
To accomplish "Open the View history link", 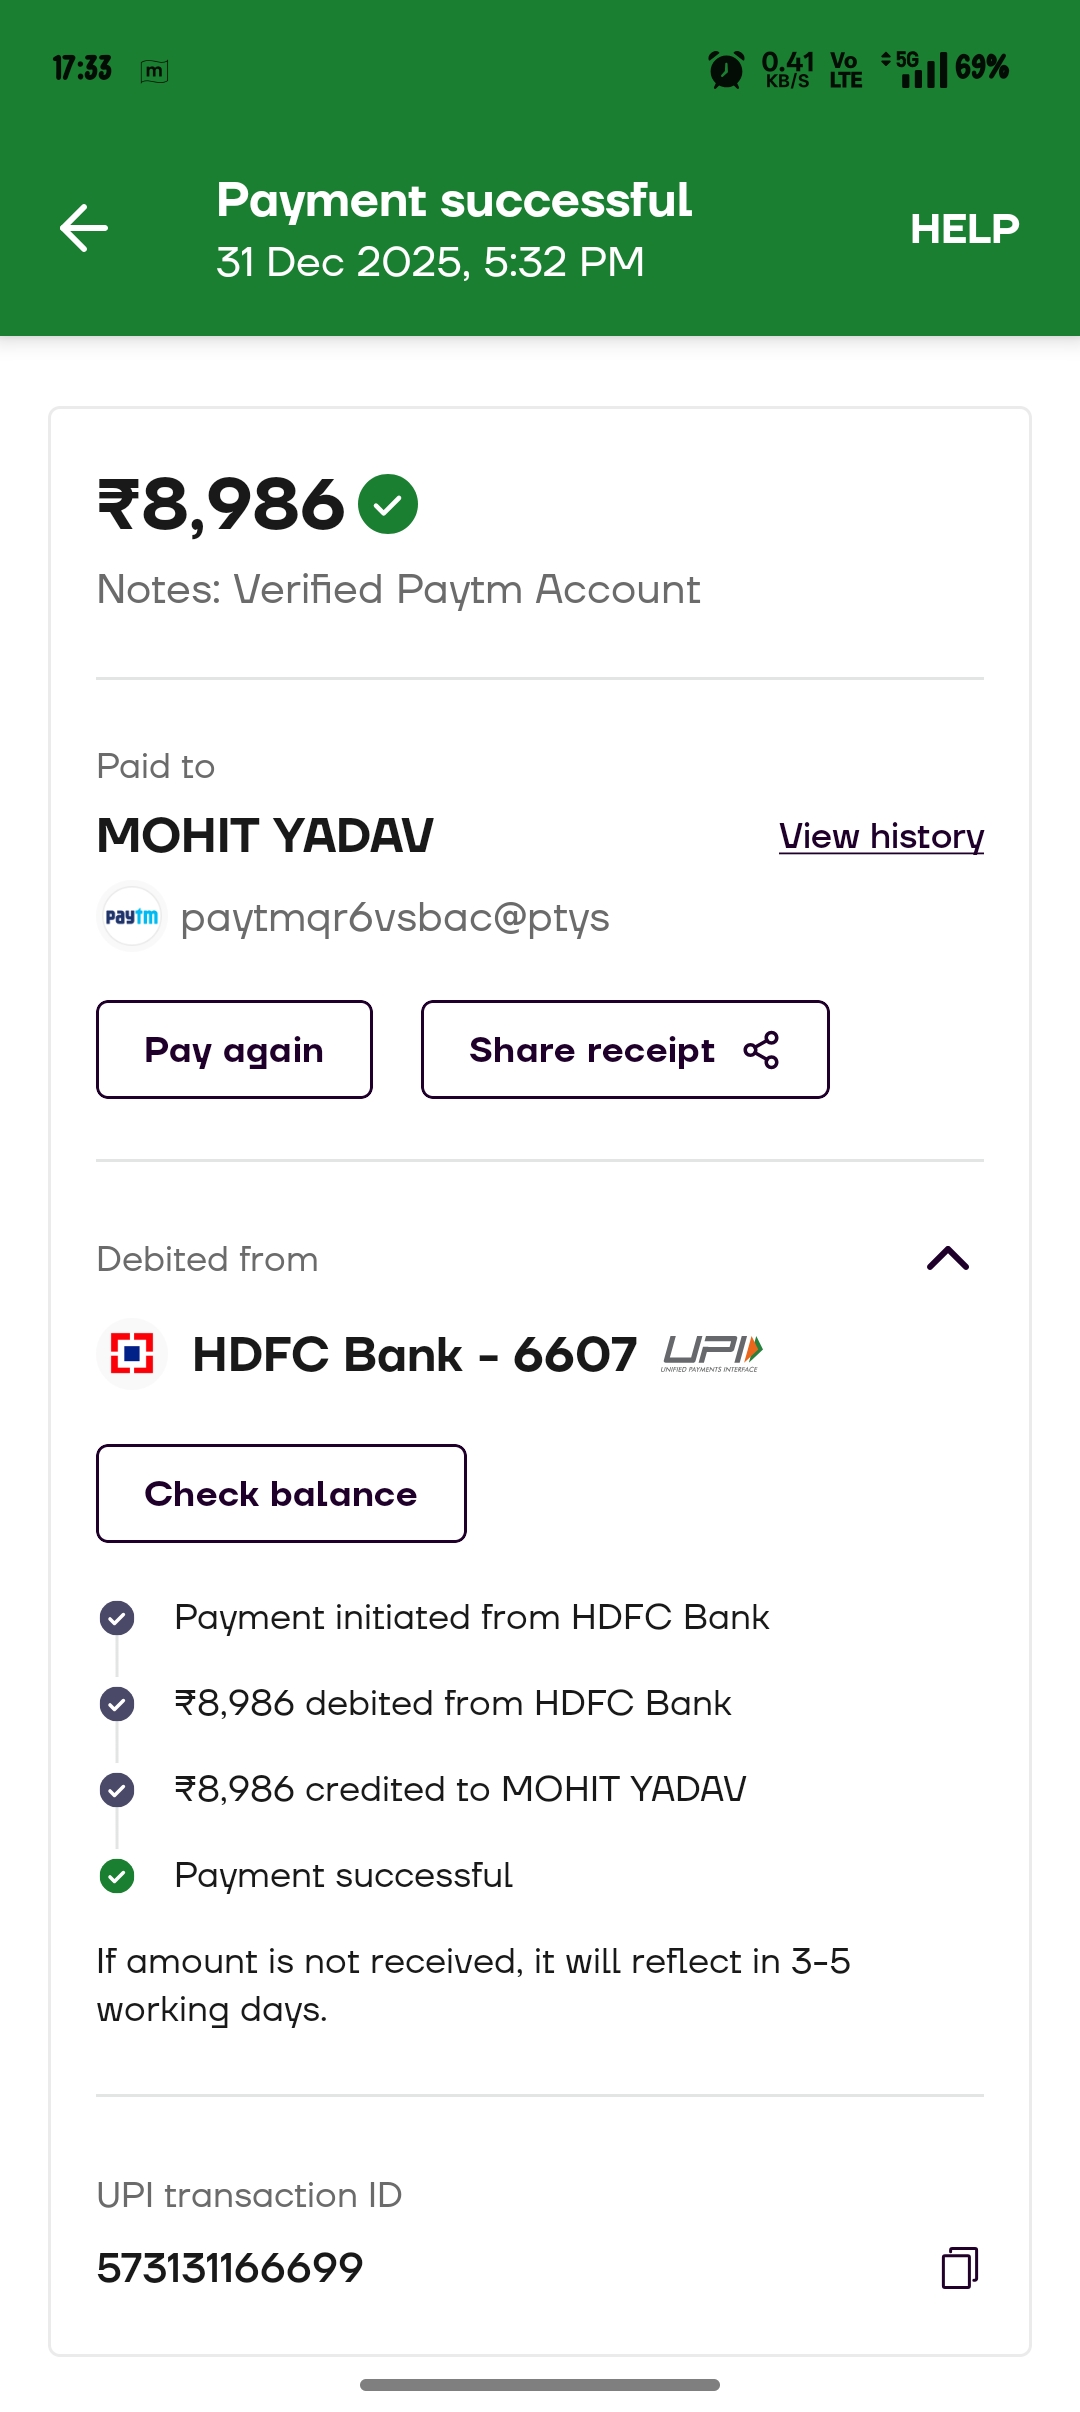I will point(881,836).
